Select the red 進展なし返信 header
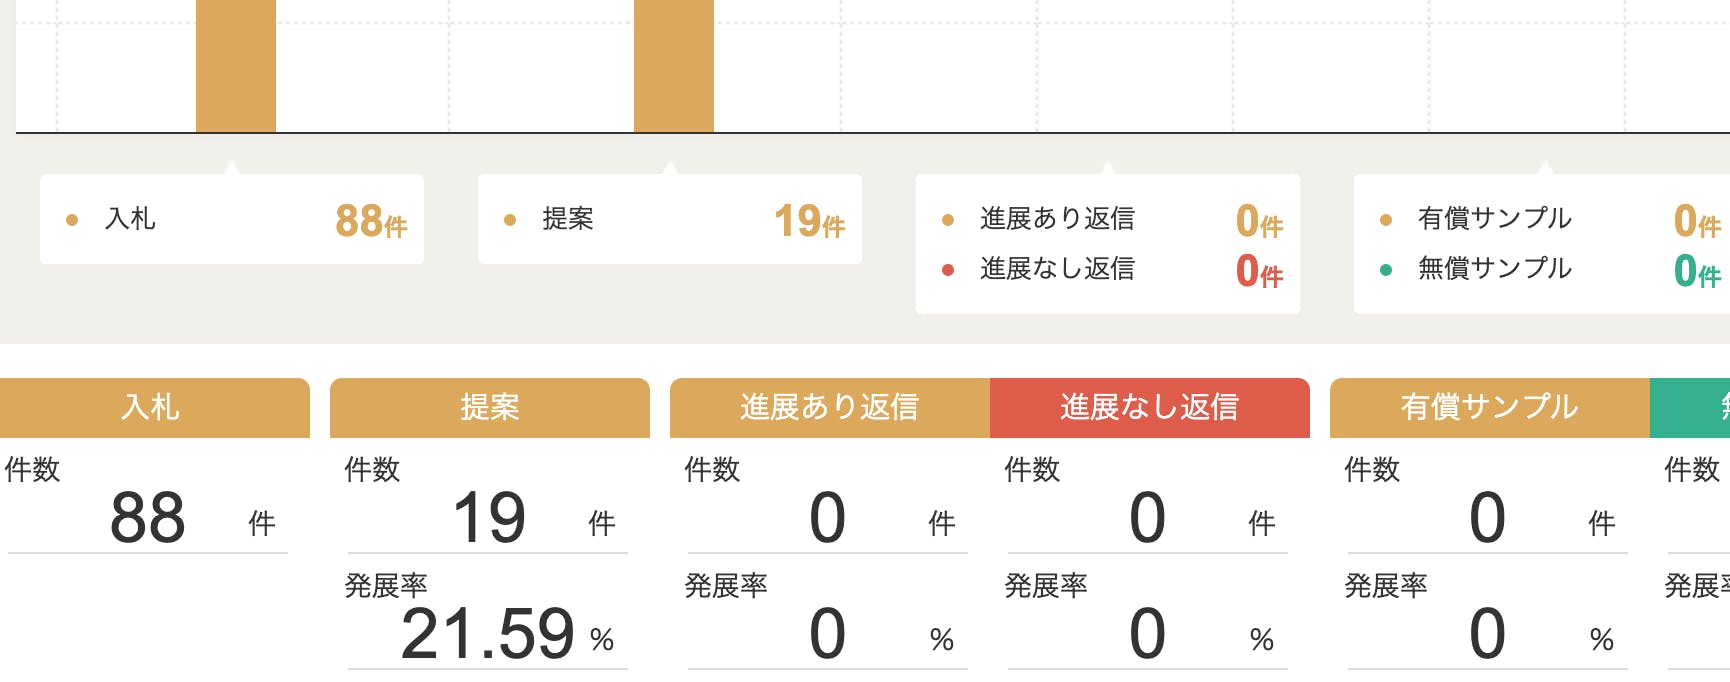 point(1150,407)
